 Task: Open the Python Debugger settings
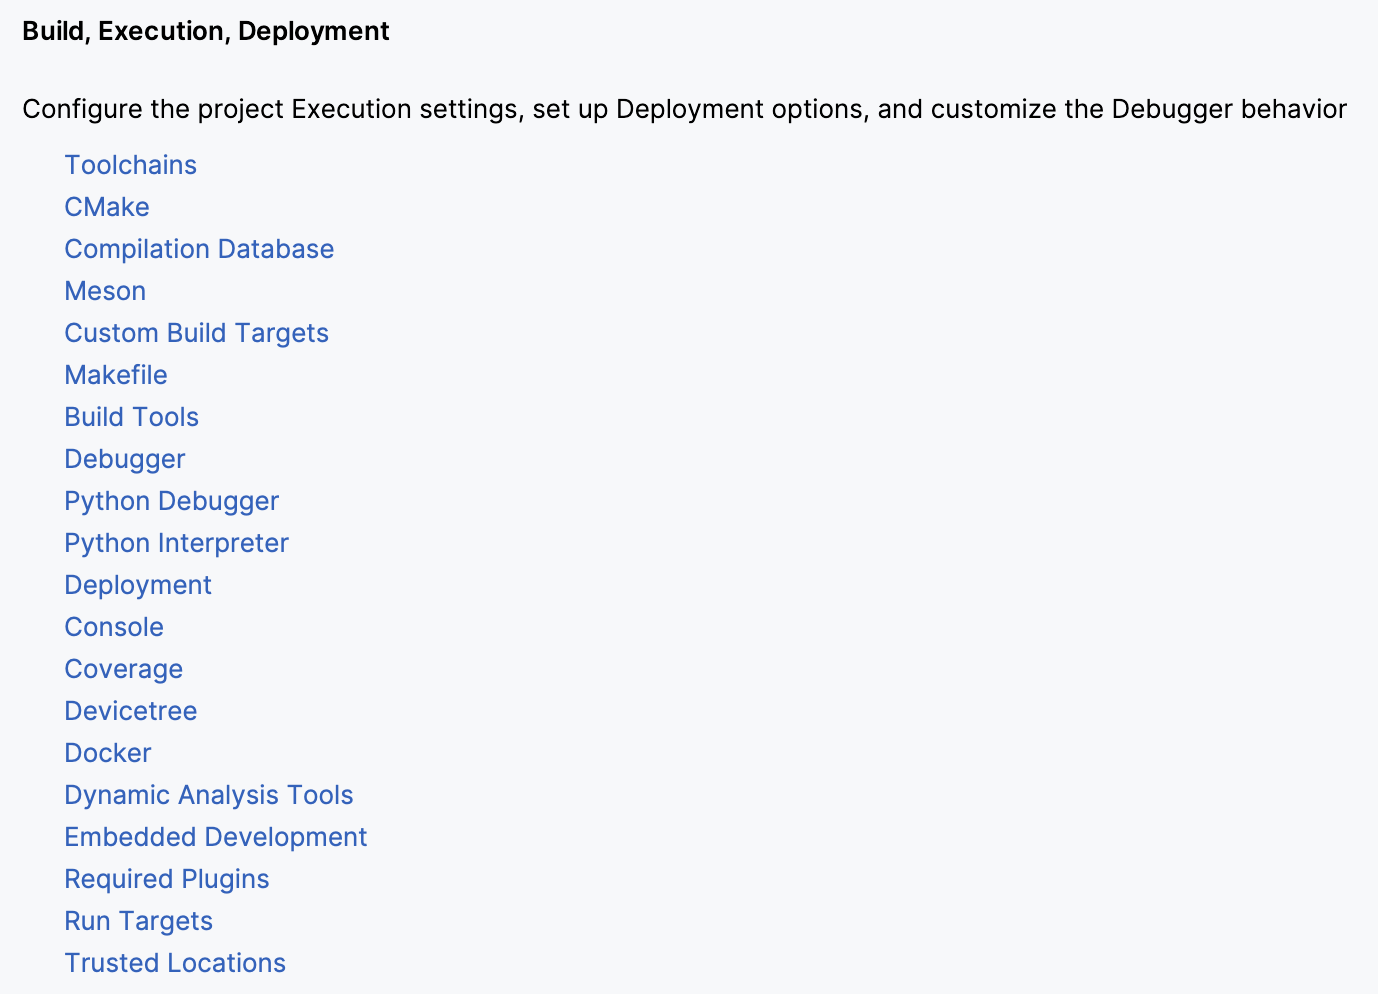coord(171,501)
